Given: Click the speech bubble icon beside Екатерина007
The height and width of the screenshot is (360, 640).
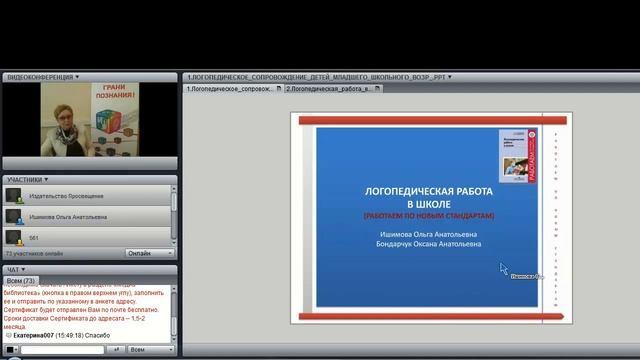Looking at the screenshot, I should point(9,336).
